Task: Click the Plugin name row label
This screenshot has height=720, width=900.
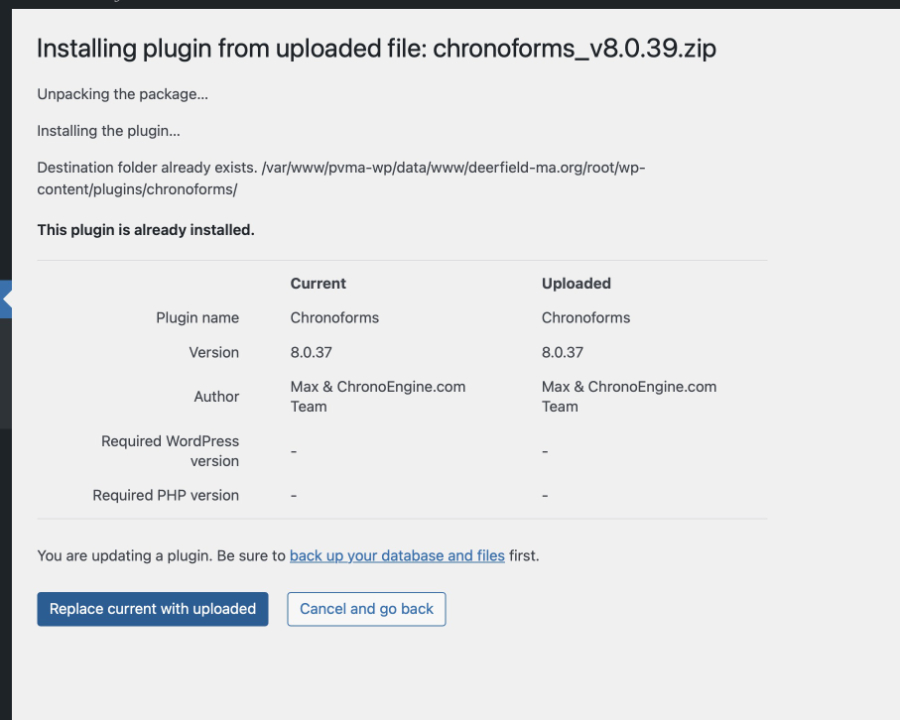Action: pyautogui.click(x=197, y=318)
